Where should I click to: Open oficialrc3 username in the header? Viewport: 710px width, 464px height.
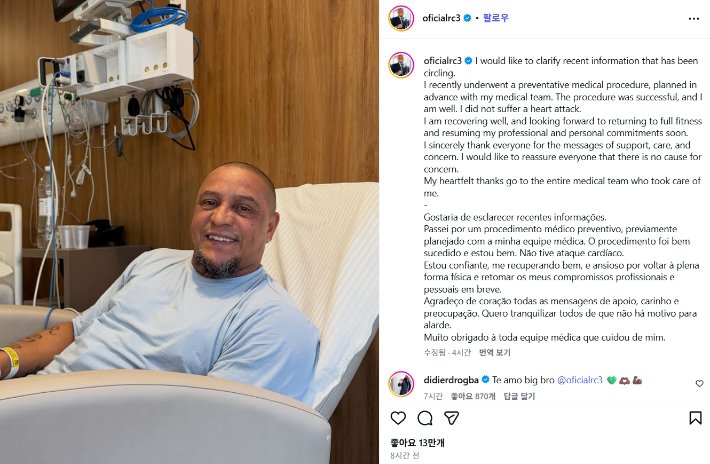point(441,18)
